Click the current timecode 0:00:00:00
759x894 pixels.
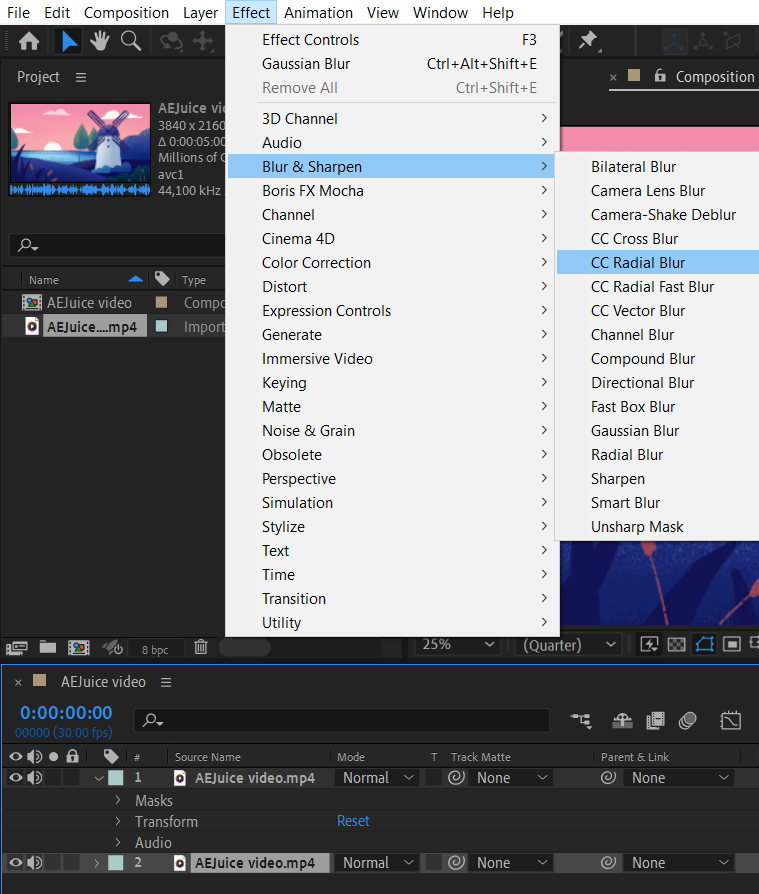click(66, 713)
